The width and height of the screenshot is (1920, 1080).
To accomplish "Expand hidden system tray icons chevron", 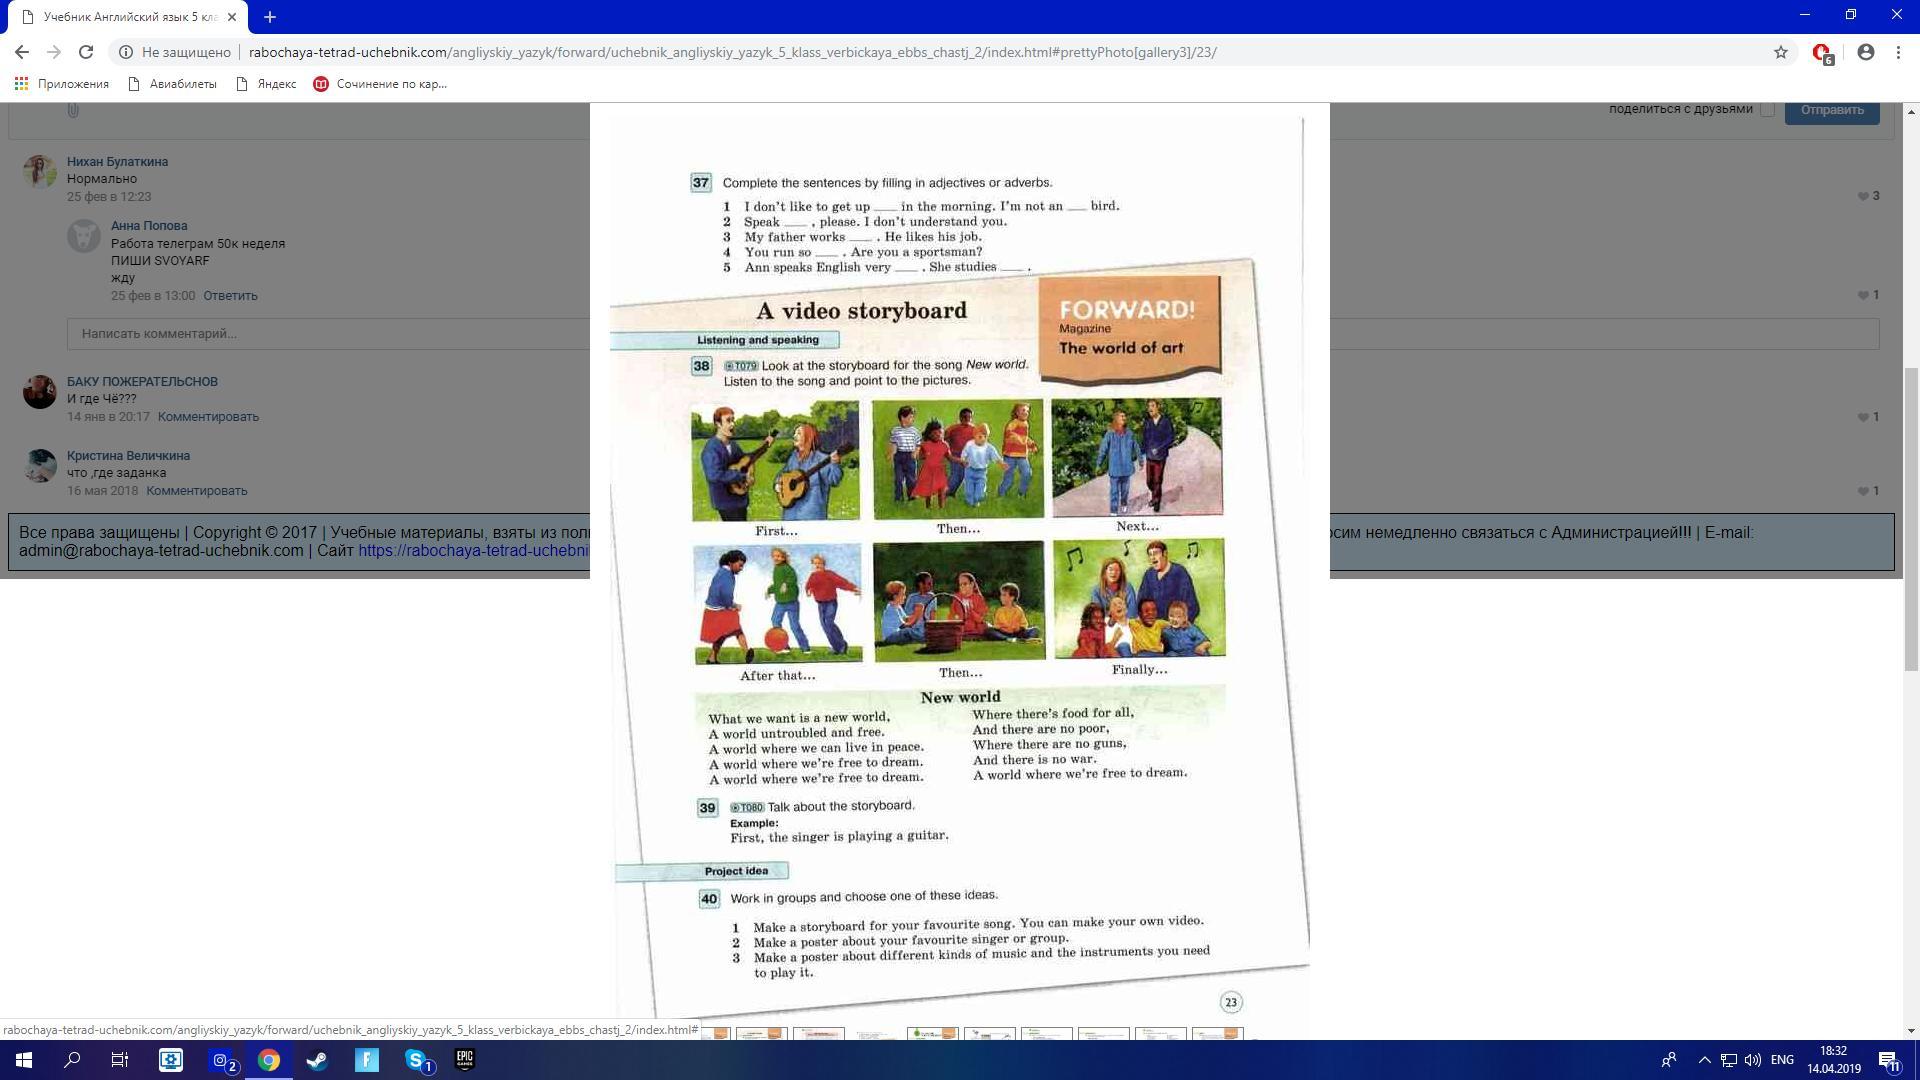I will (1704, 1060).
